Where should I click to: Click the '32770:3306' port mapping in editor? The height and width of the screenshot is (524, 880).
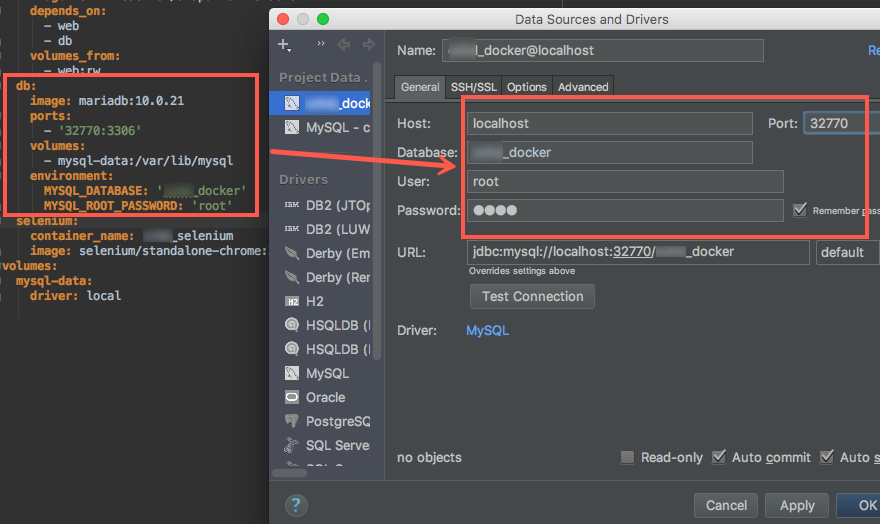tap(100, 131)
